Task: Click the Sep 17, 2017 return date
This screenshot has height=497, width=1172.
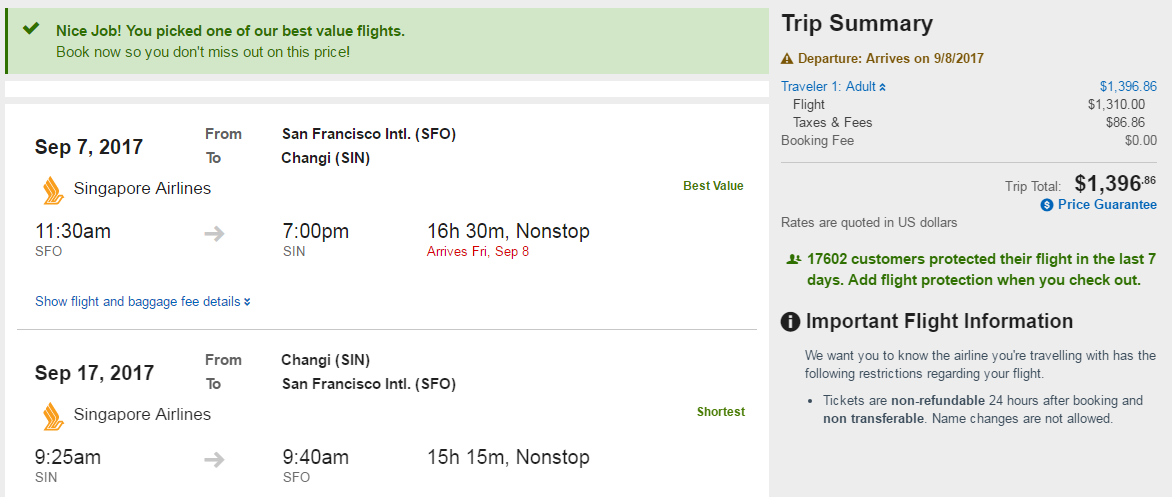Action: [94, 373]
